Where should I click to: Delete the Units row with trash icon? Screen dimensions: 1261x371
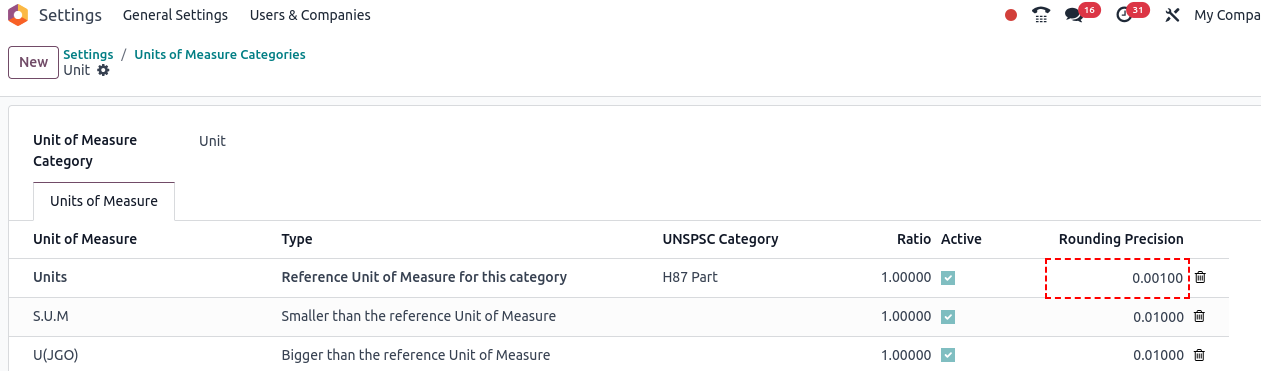coord(1200,277)
